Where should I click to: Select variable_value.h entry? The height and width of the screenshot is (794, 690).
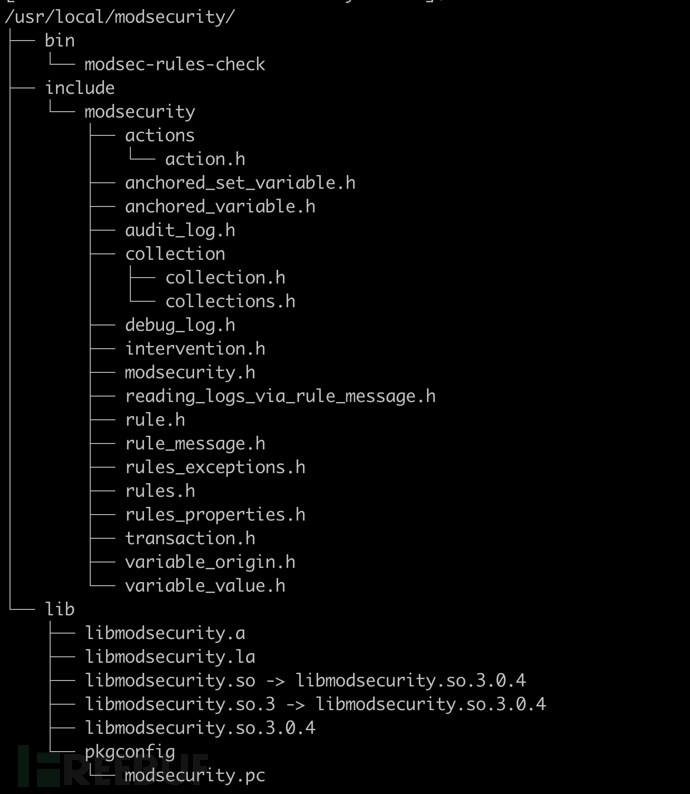pyautogui.click(x=205, y=586)
